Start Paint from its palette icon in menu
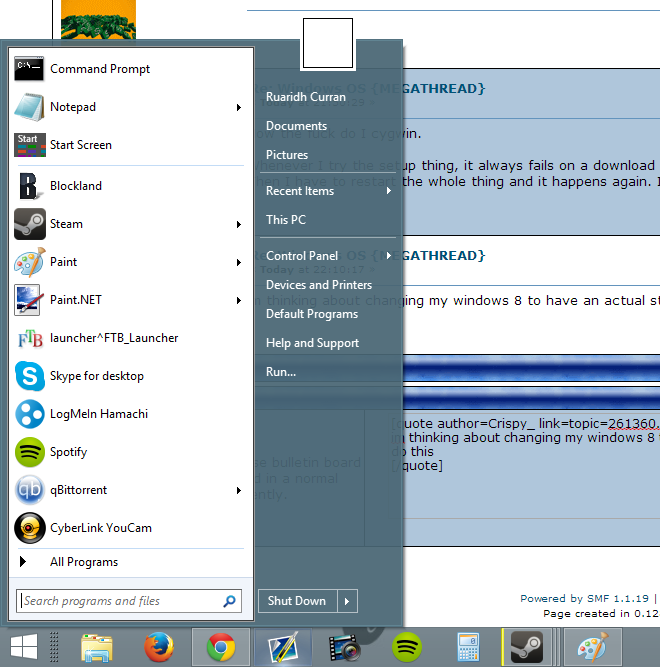The height and width of the screenshot is (667, 660). [30, 262]
